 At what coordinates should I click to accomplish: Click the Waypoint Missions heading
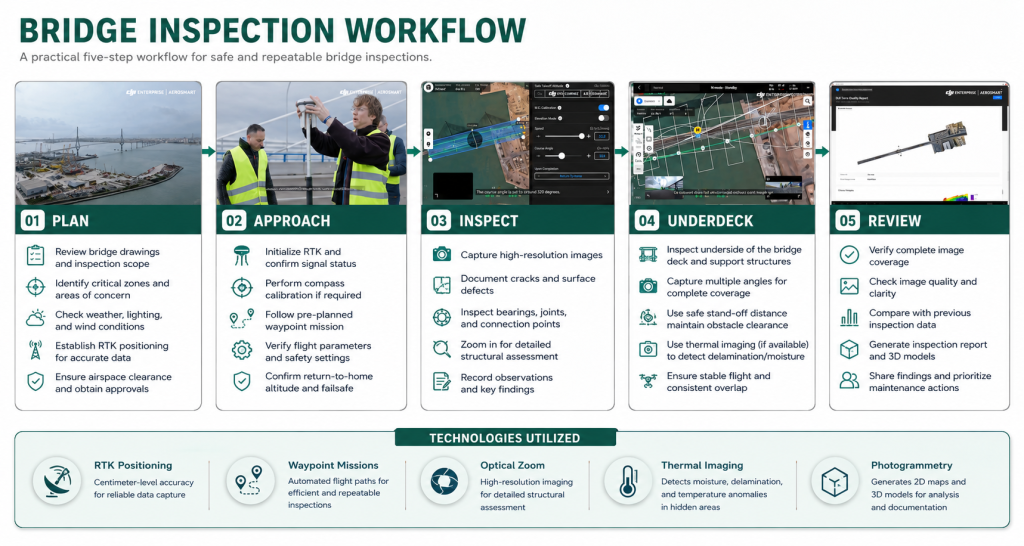(333, 465)
